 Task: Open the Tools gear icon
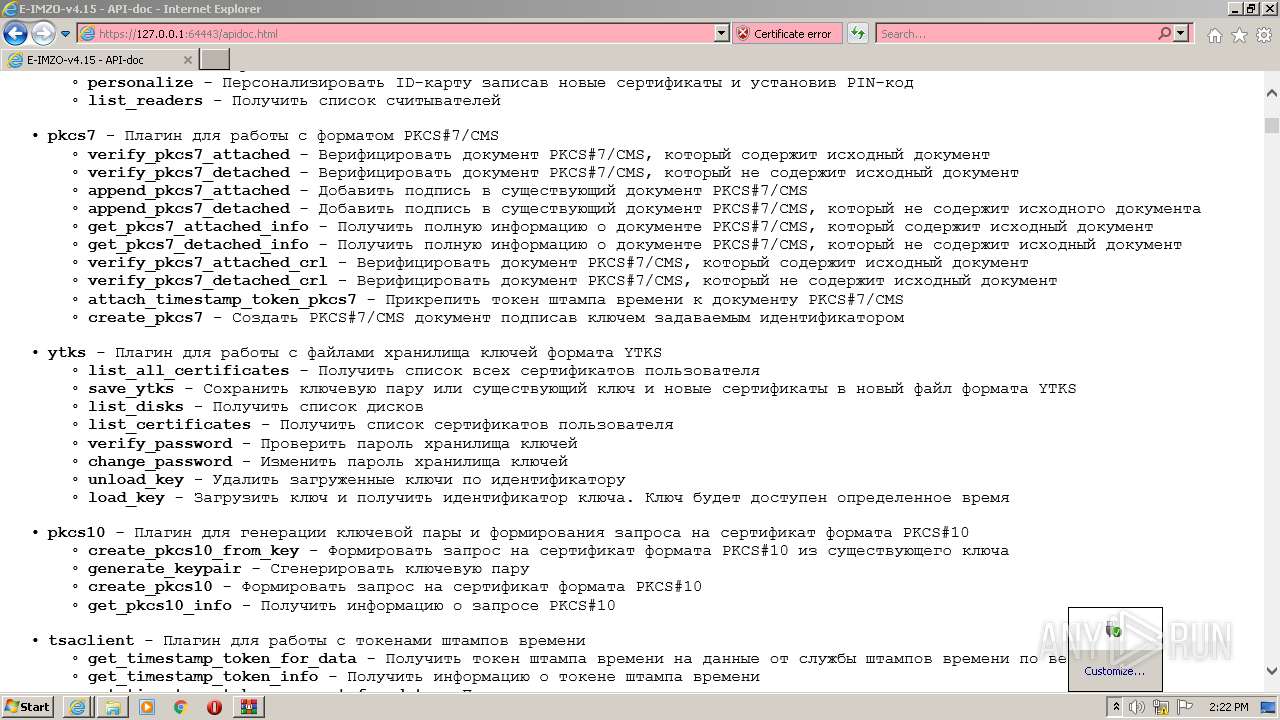(x=1264, y=35)
